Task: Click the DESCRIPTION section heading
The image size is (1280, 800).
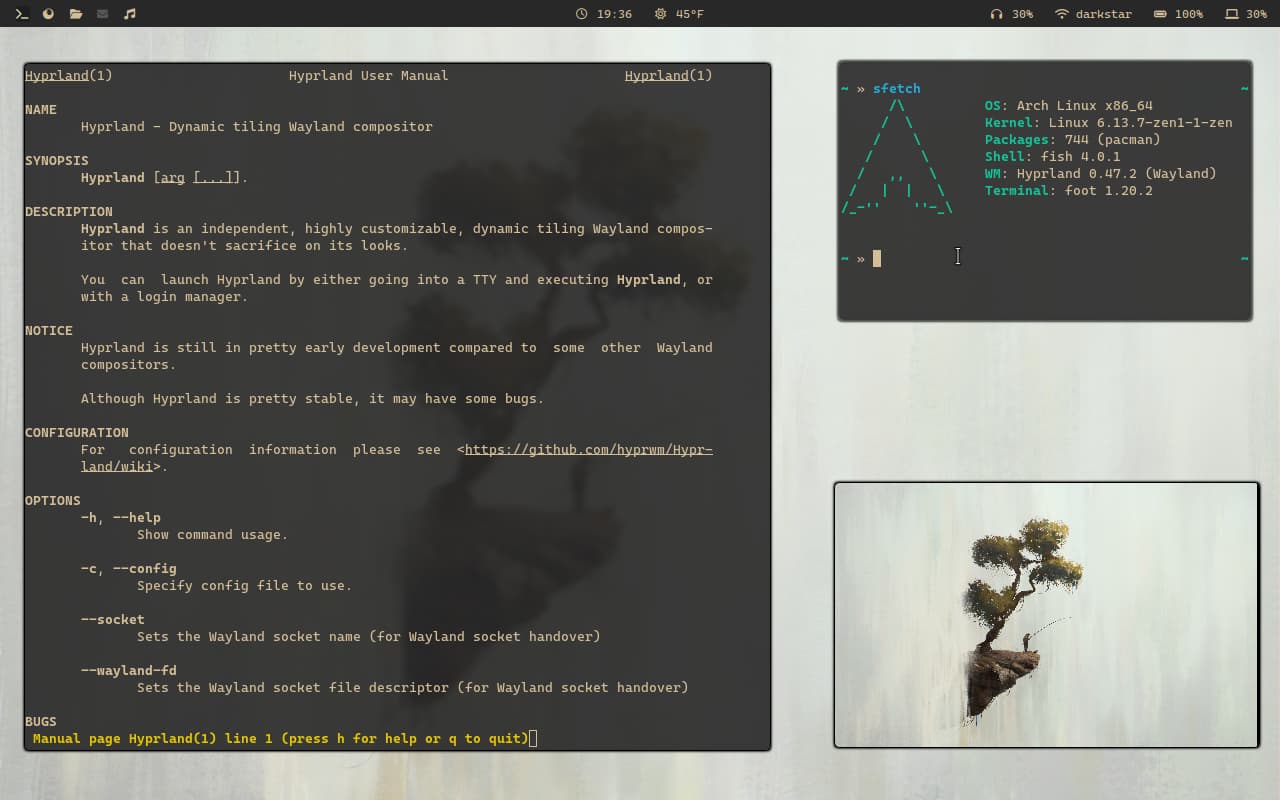Action: point(69,212)
